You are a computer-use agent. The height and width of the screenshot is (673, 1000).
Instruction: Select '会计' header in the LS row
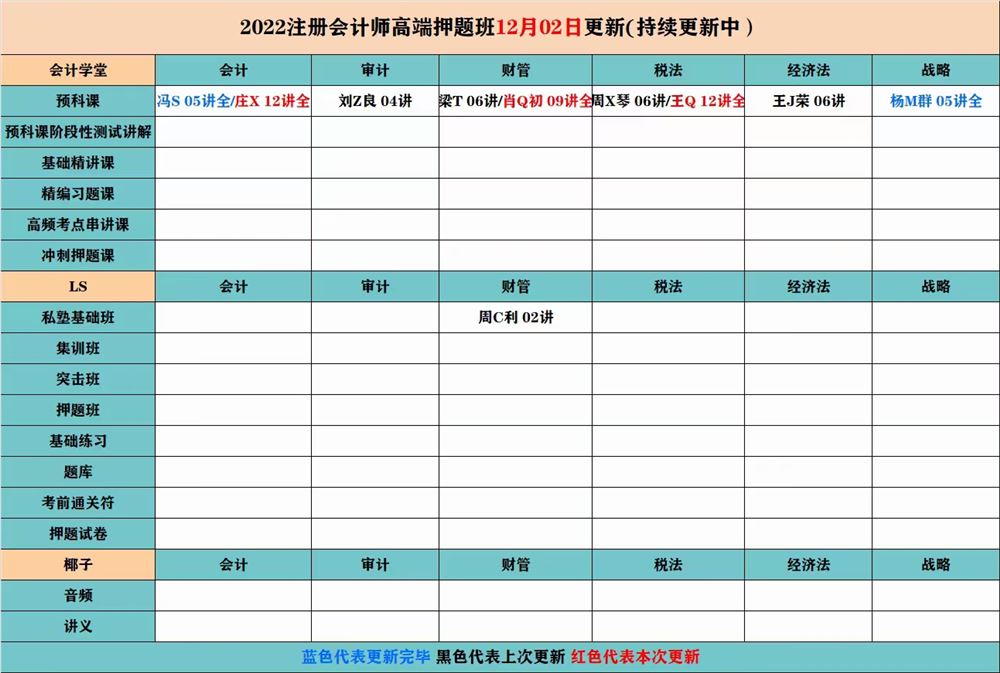233,286
